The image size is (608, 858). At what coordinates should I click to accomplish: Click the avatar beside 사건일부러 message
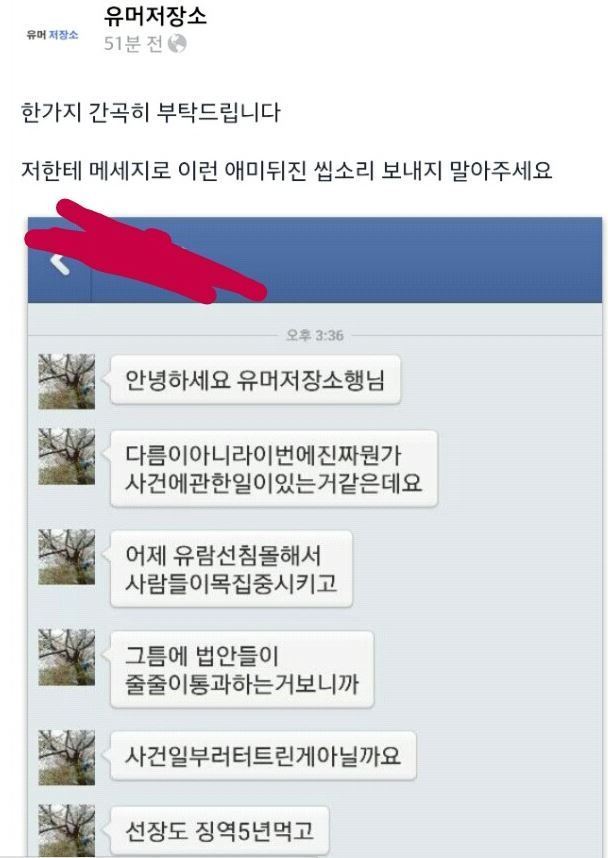(67, 758)
